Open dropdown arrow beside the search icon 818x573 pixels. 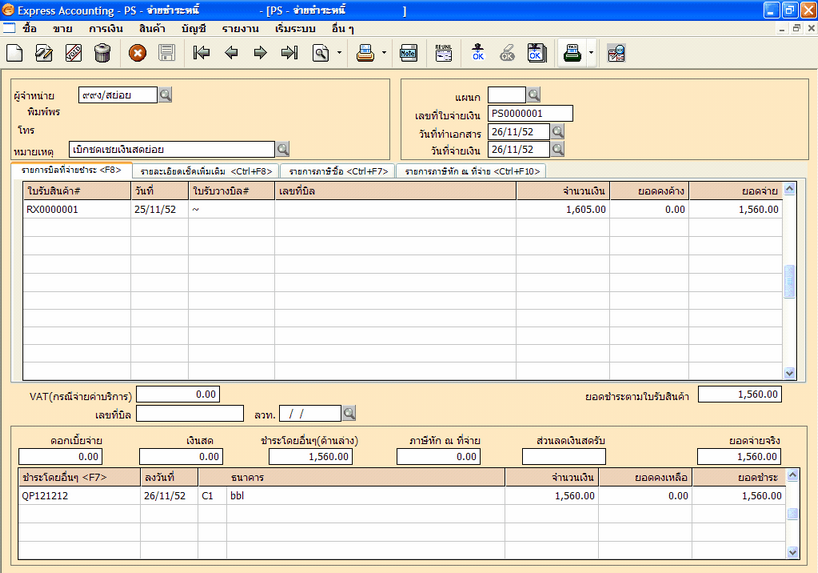339,53
